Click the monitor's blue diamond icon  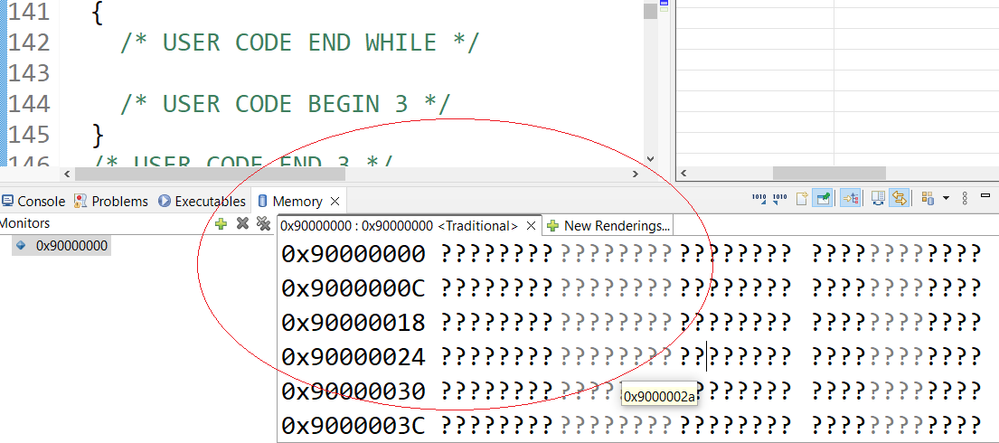[21, 245]
